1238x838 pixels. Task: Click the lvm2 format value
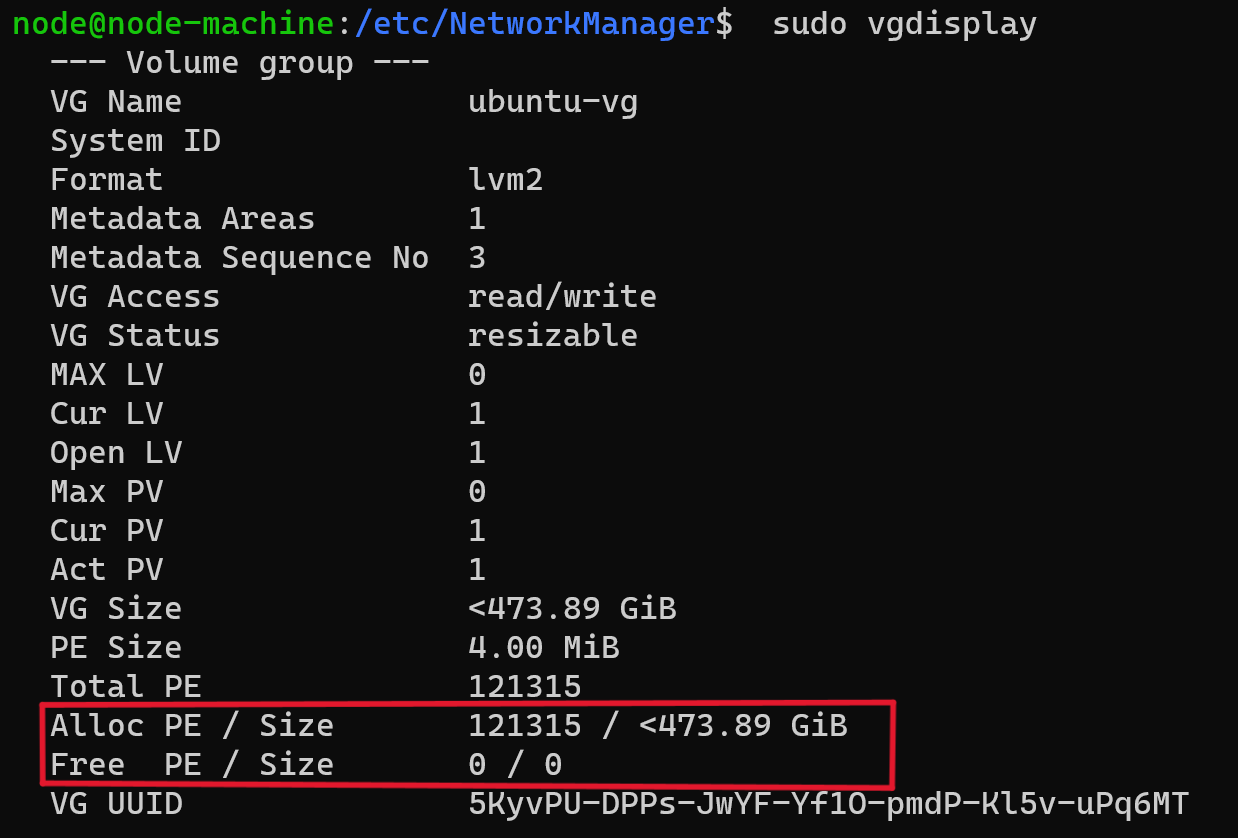(x=506, y=180)
